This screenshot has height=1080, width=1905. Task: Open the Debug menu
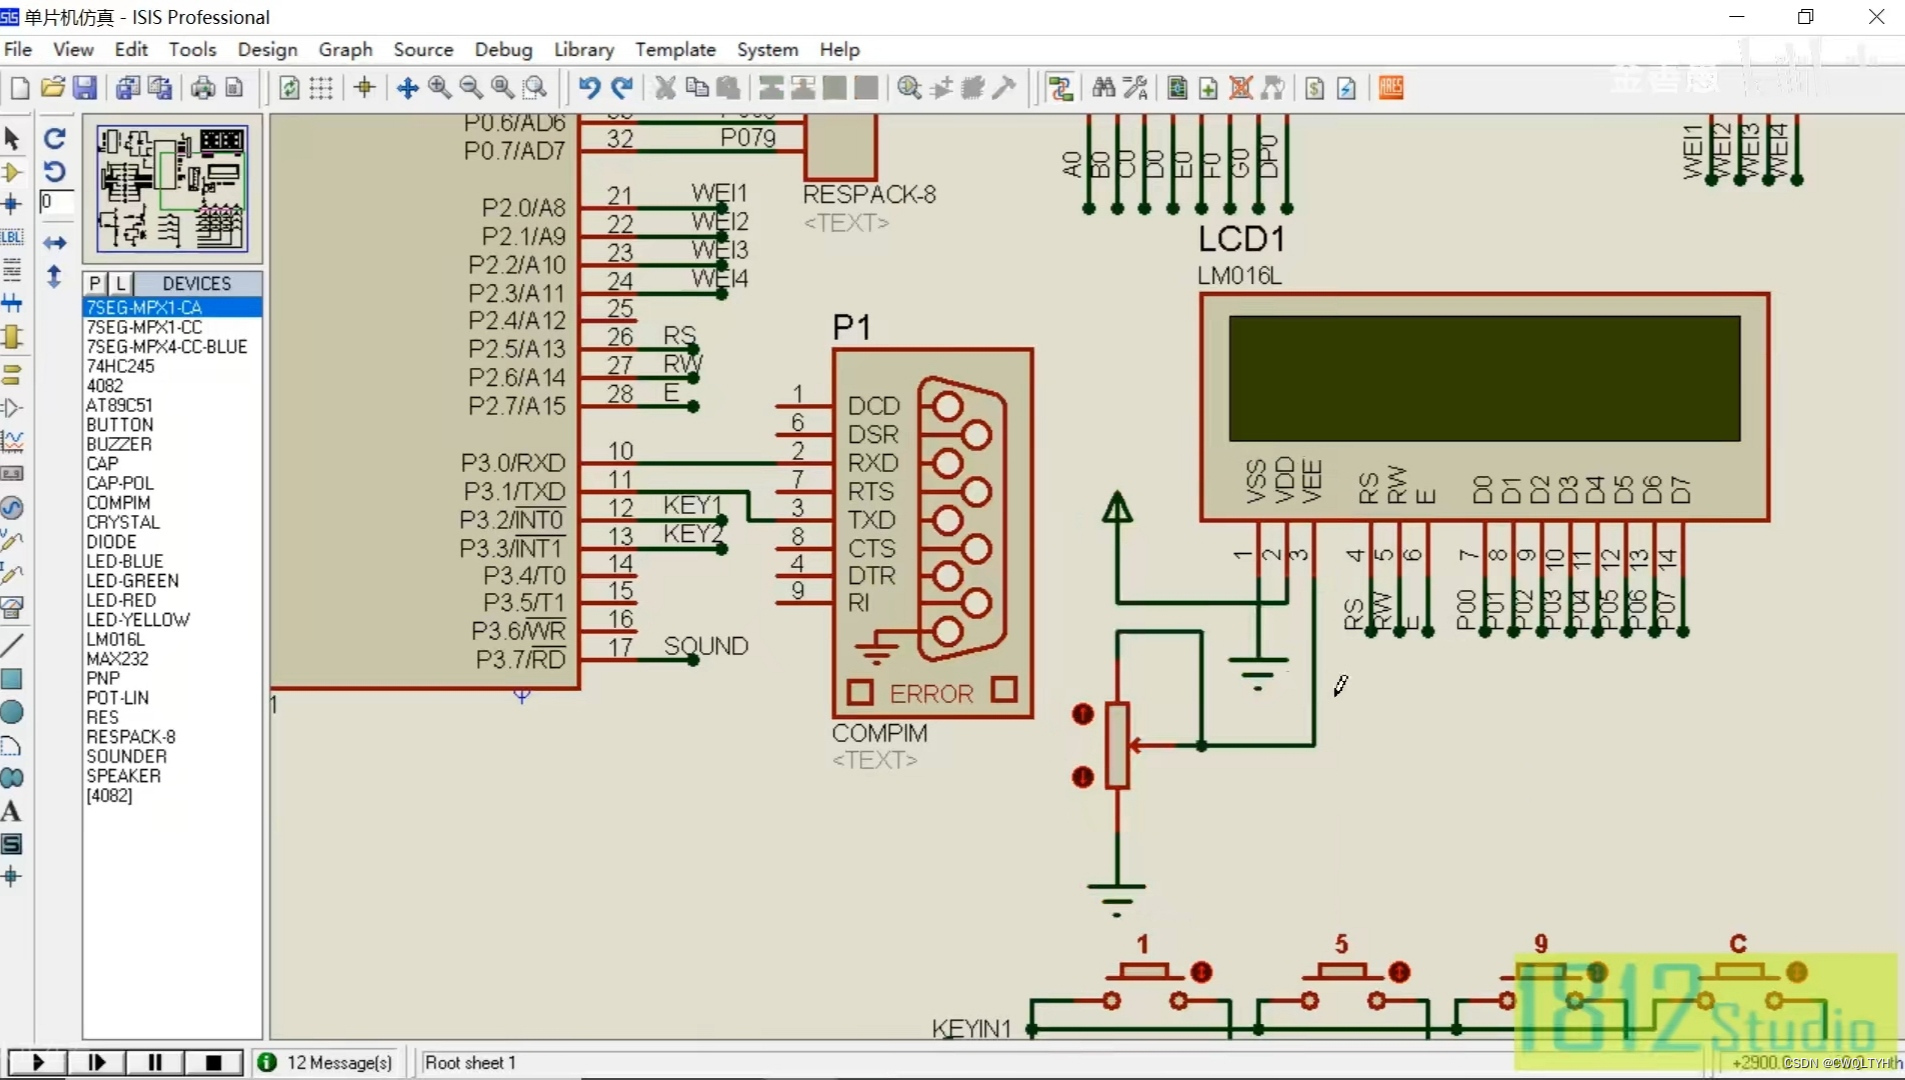[x=503, y=49]
